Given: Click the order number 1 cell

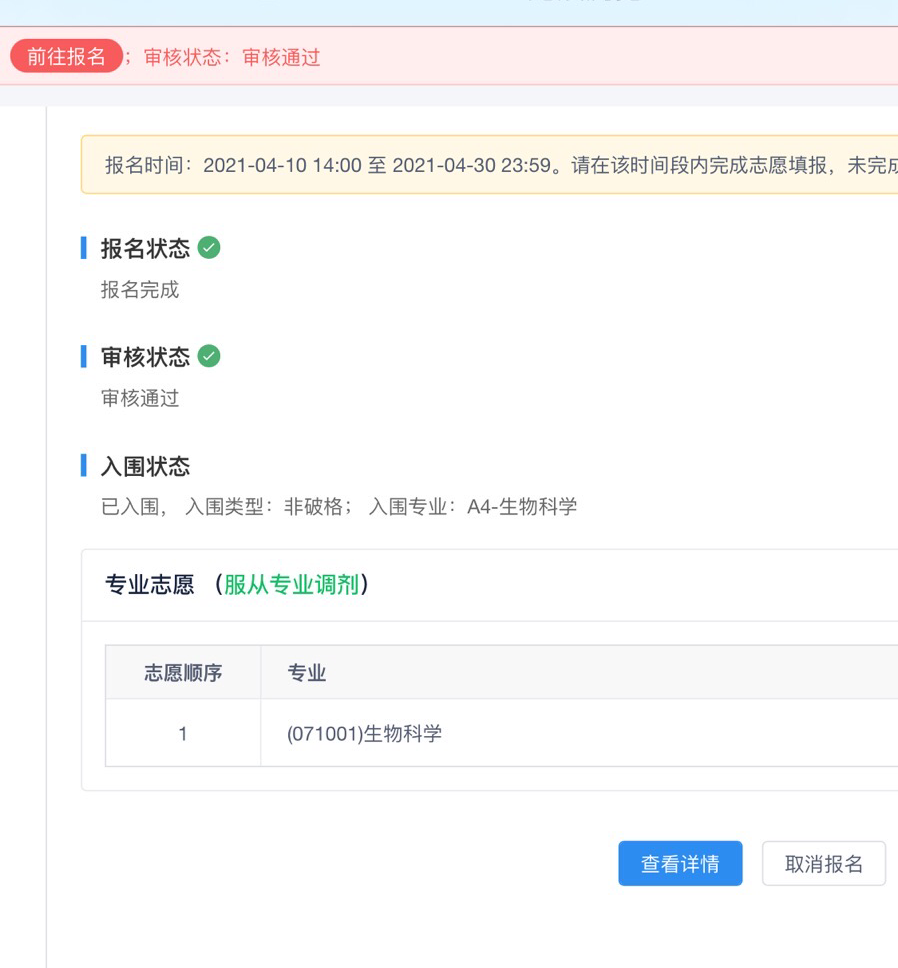Looking at the screenshot, I should [x=183, y=734].
